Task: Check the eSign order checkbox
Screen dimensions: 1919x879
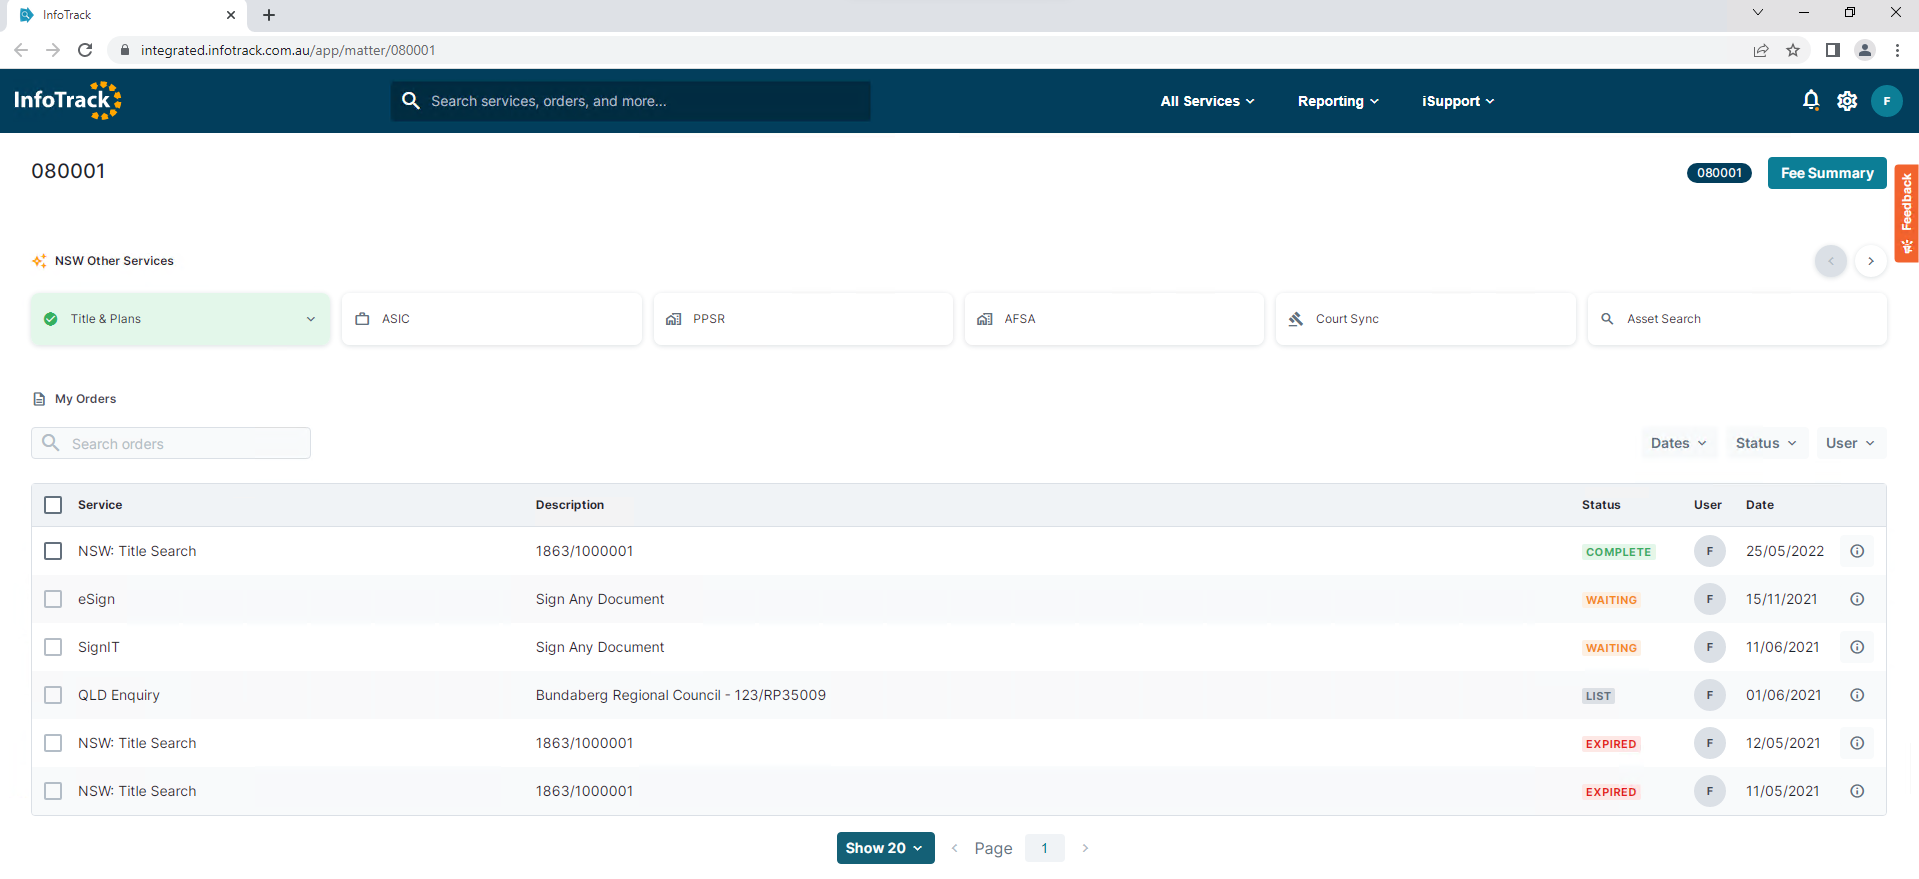Action: (53, 599)
